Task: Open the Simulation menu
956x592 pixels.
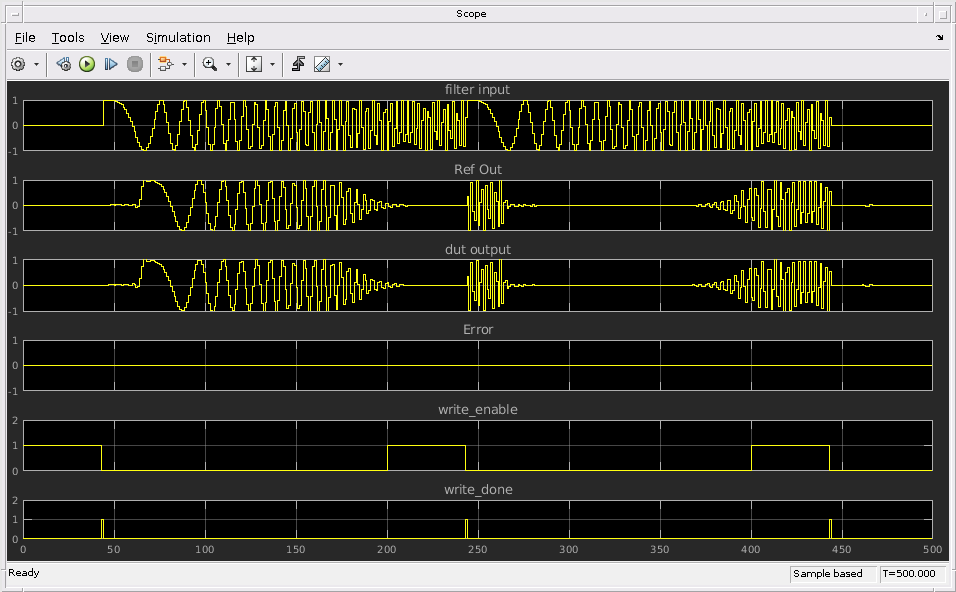Action: click(x=178, y=37)
